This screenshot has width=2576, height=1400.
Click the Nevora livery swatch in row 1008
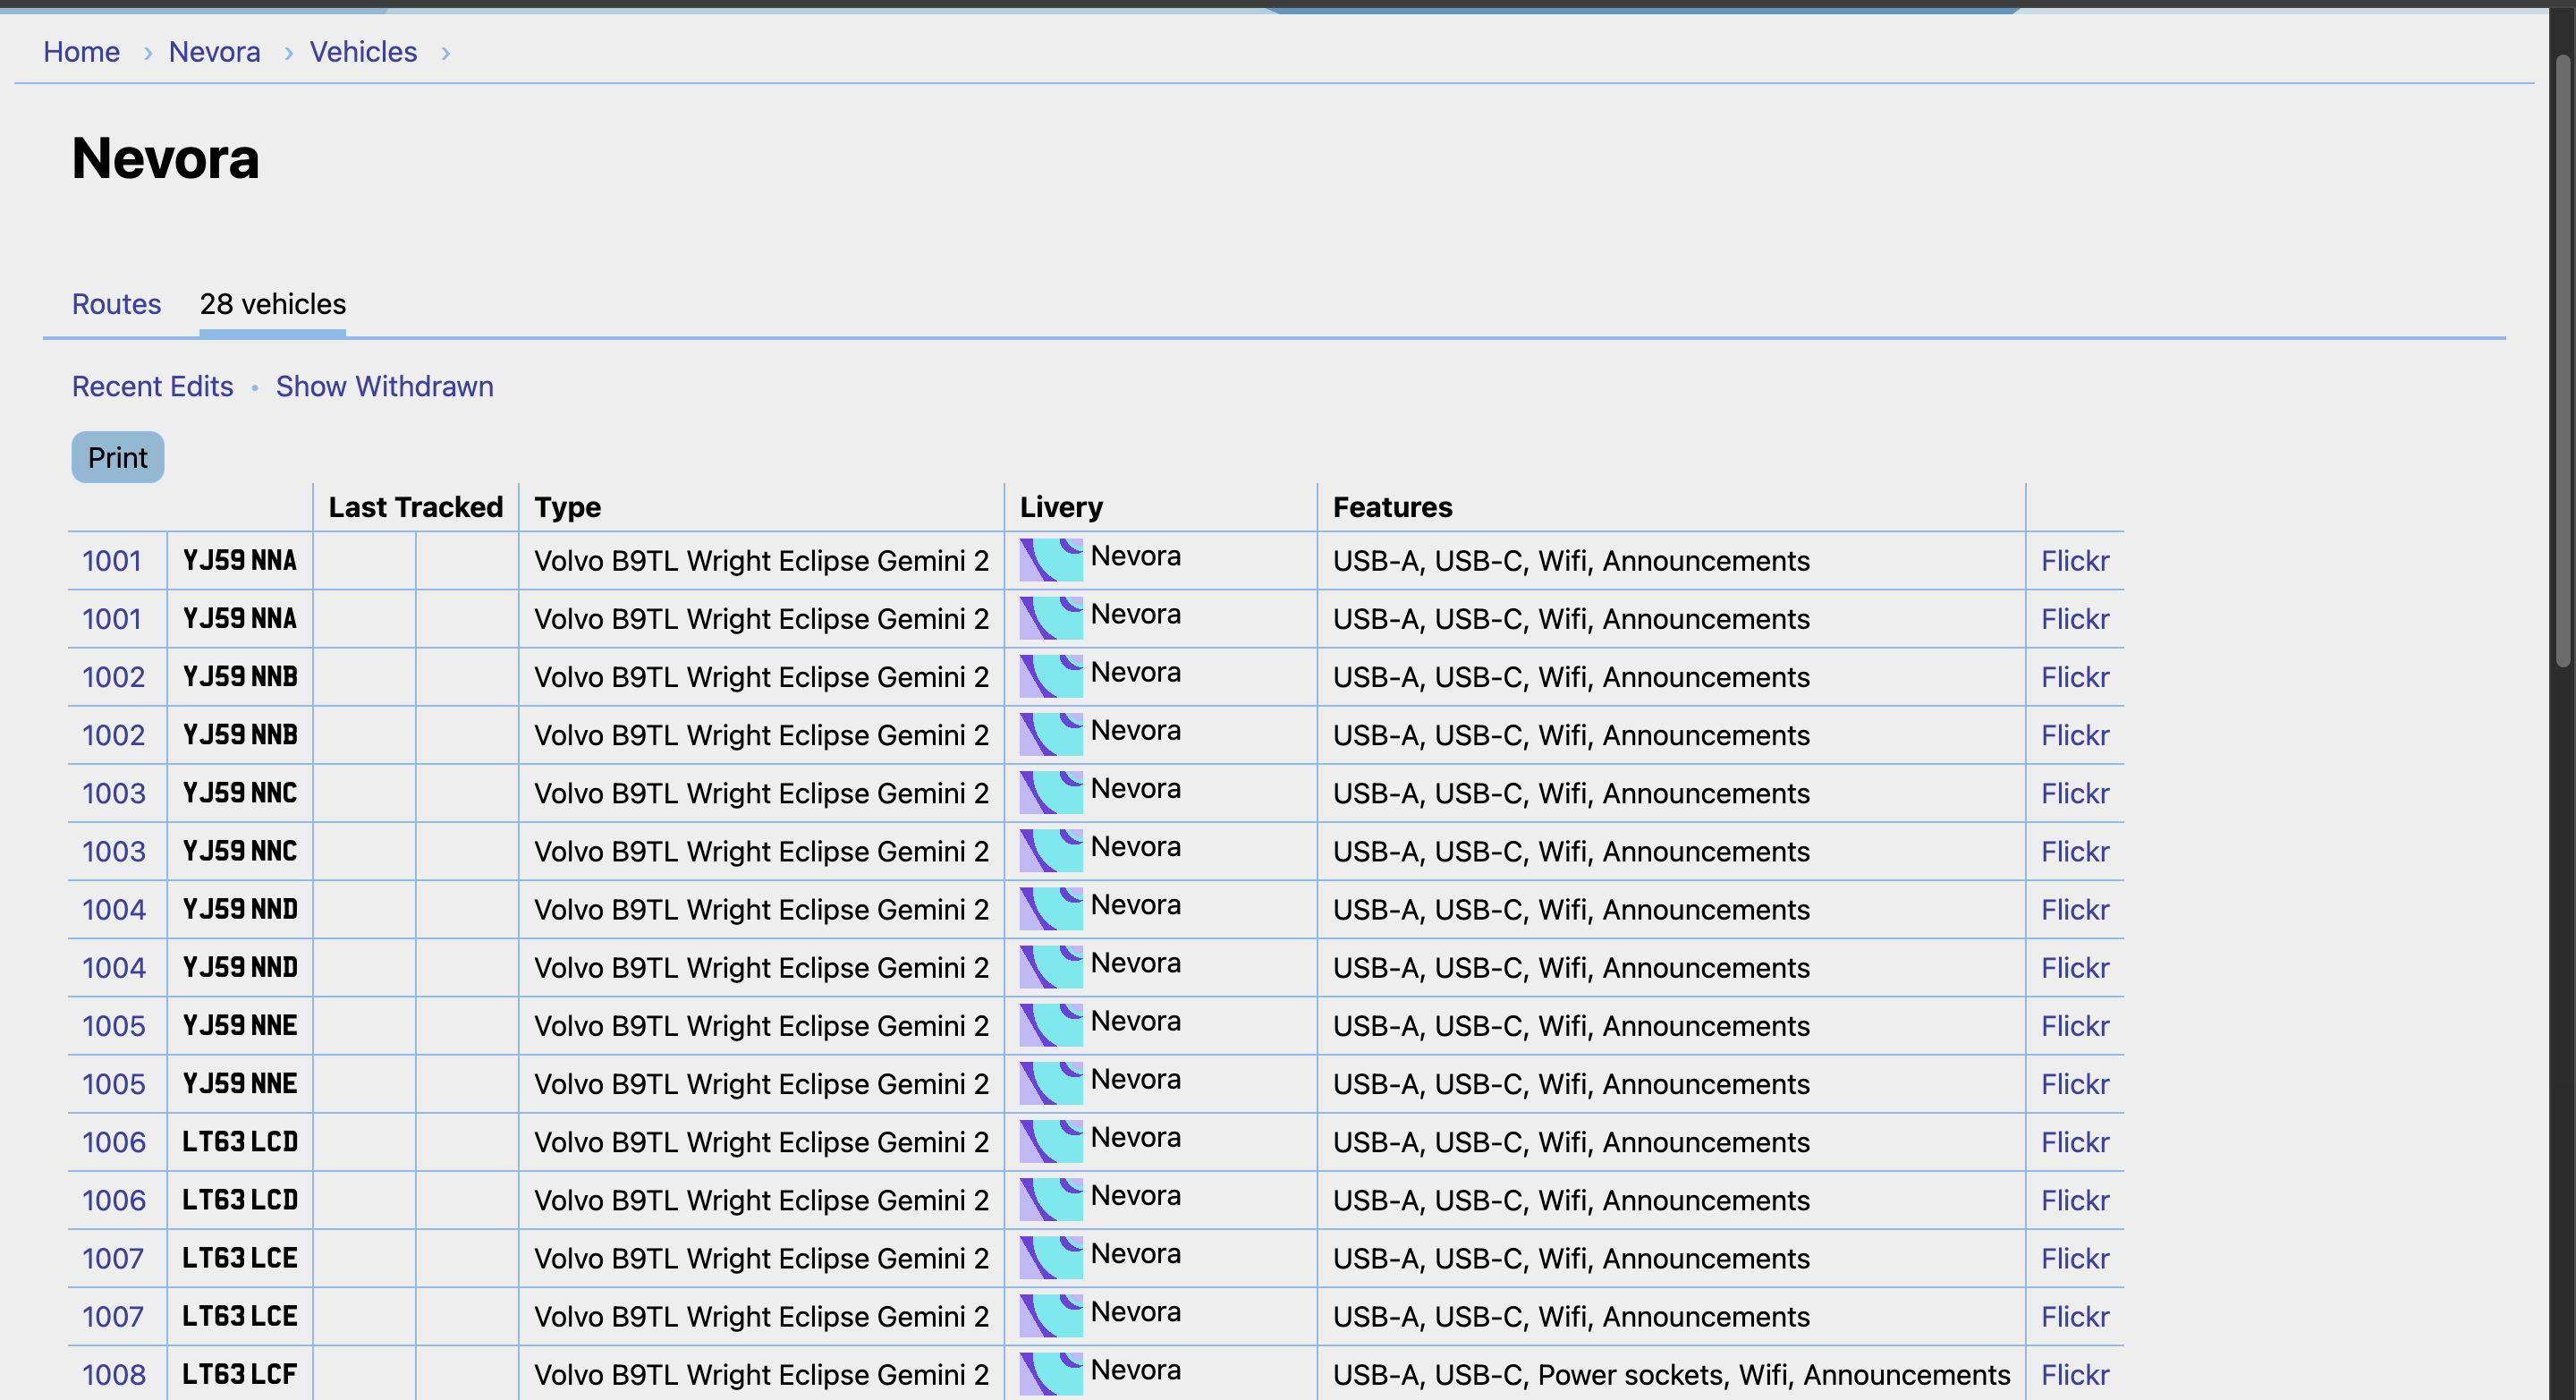[1051, 1373]
